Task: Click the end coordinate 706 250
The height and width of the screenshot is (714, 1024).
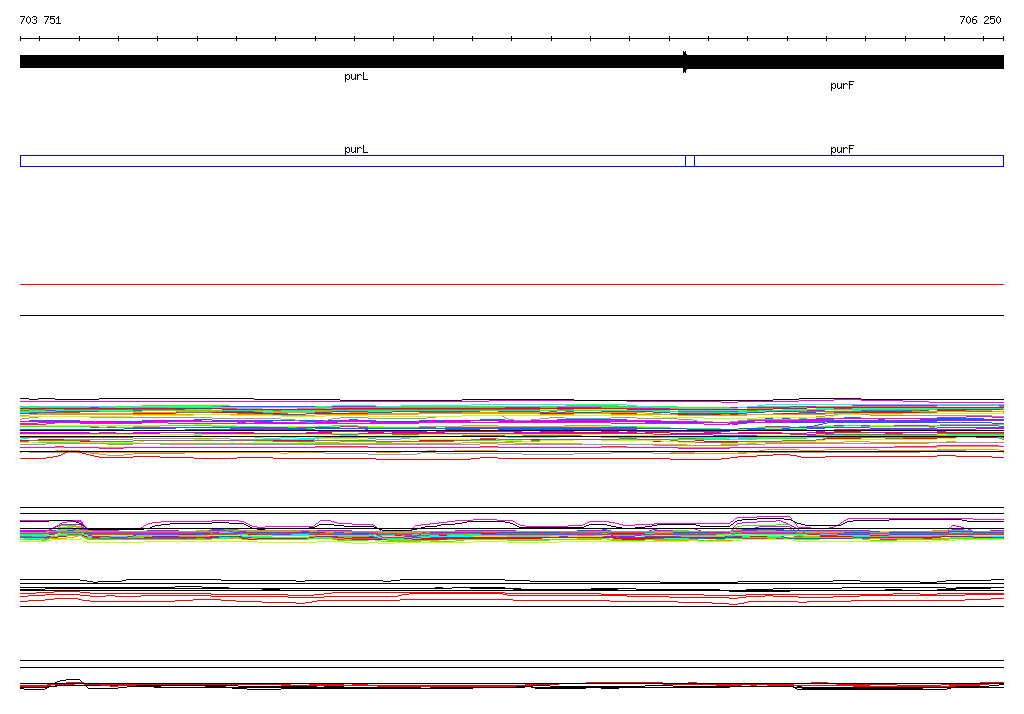Action: [980, 20]
